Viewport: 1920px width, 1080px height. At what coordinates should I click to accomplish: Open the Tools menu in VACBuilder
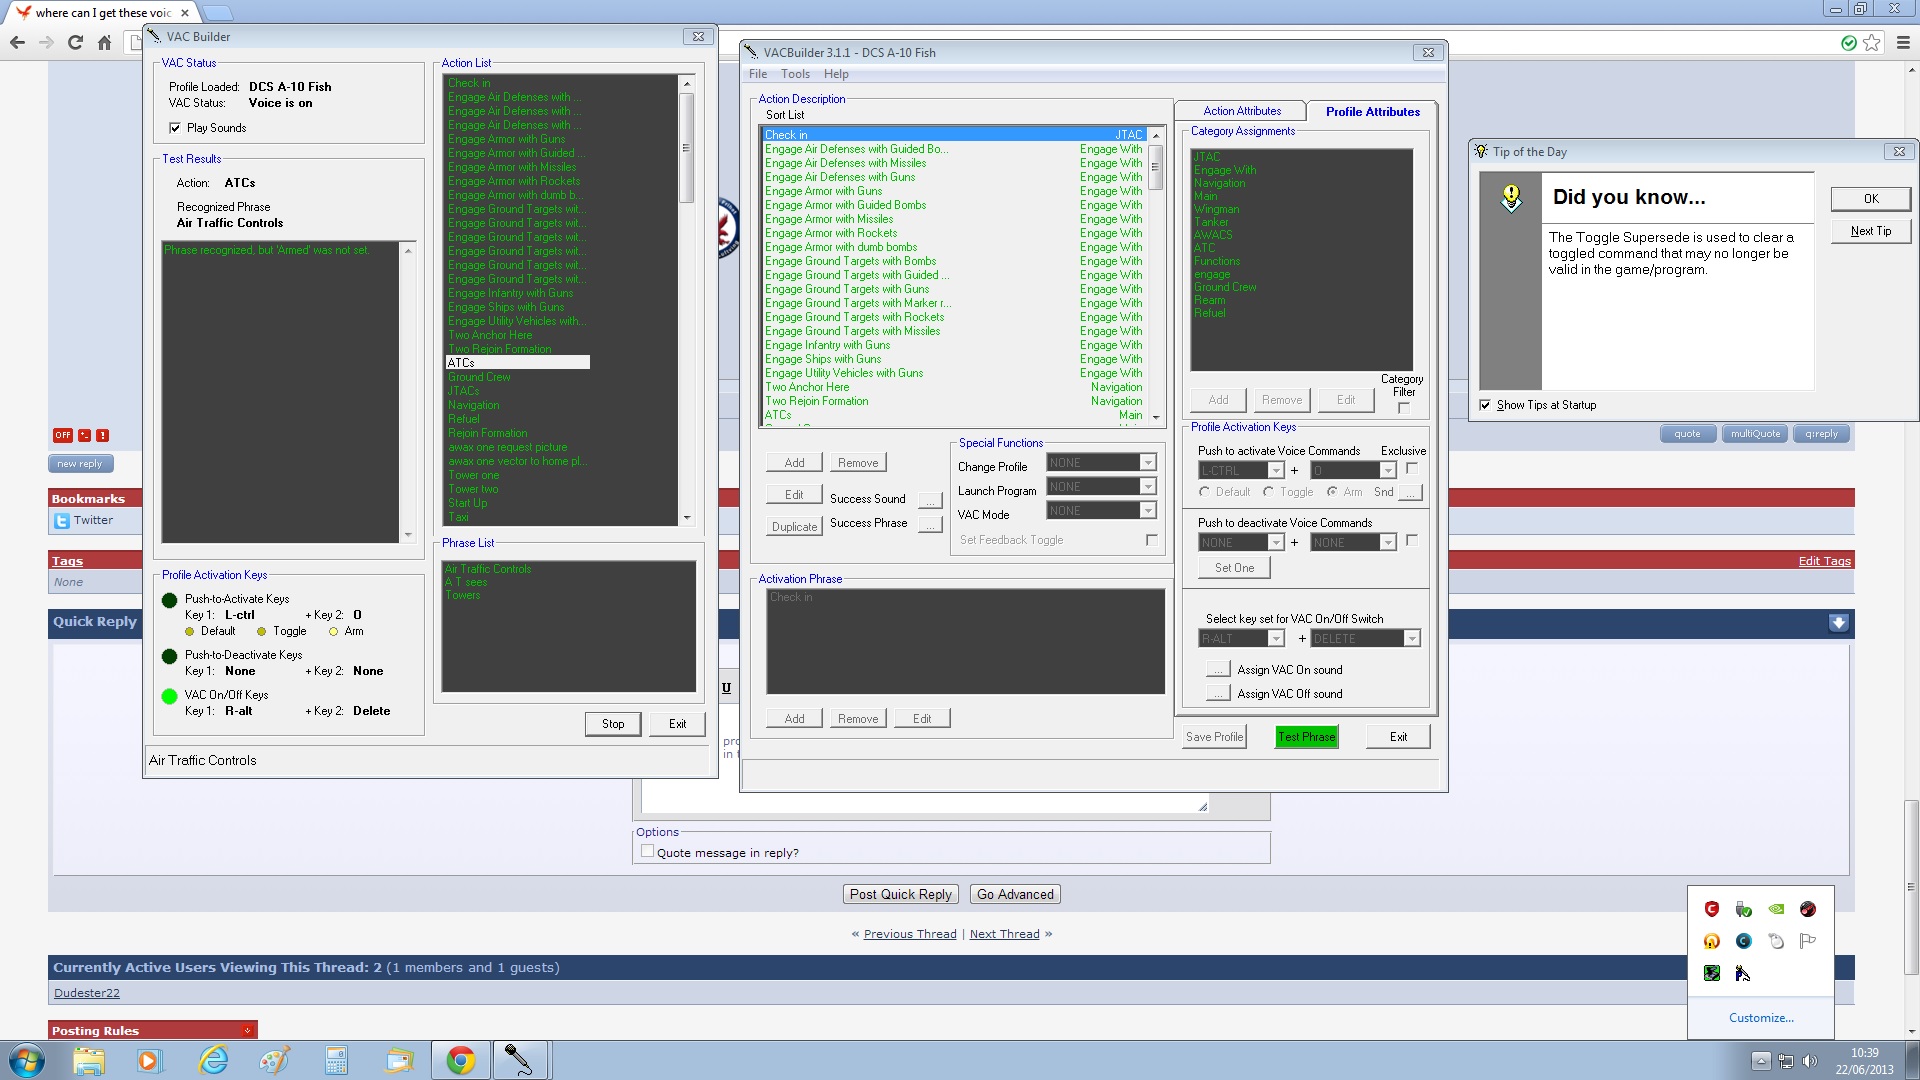click(x=795, y=74)
